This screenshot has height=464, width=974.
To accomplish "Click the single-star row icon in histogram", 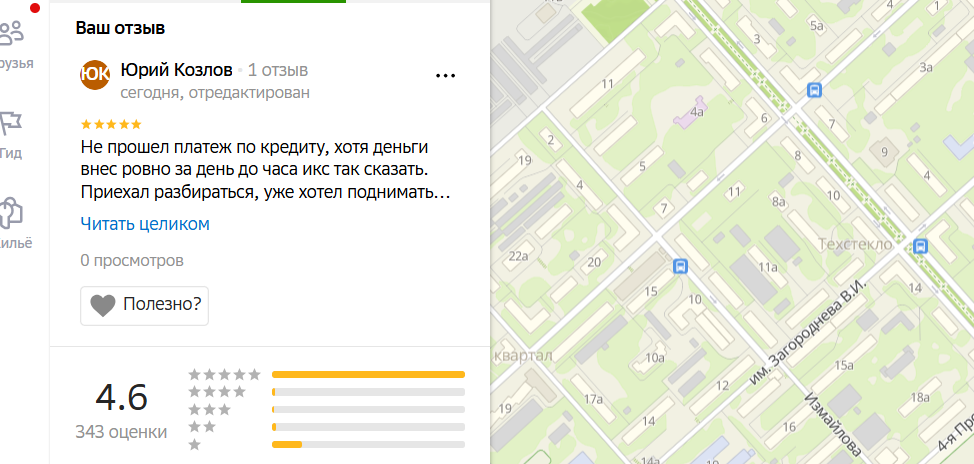I will click(x=195, y=445).
